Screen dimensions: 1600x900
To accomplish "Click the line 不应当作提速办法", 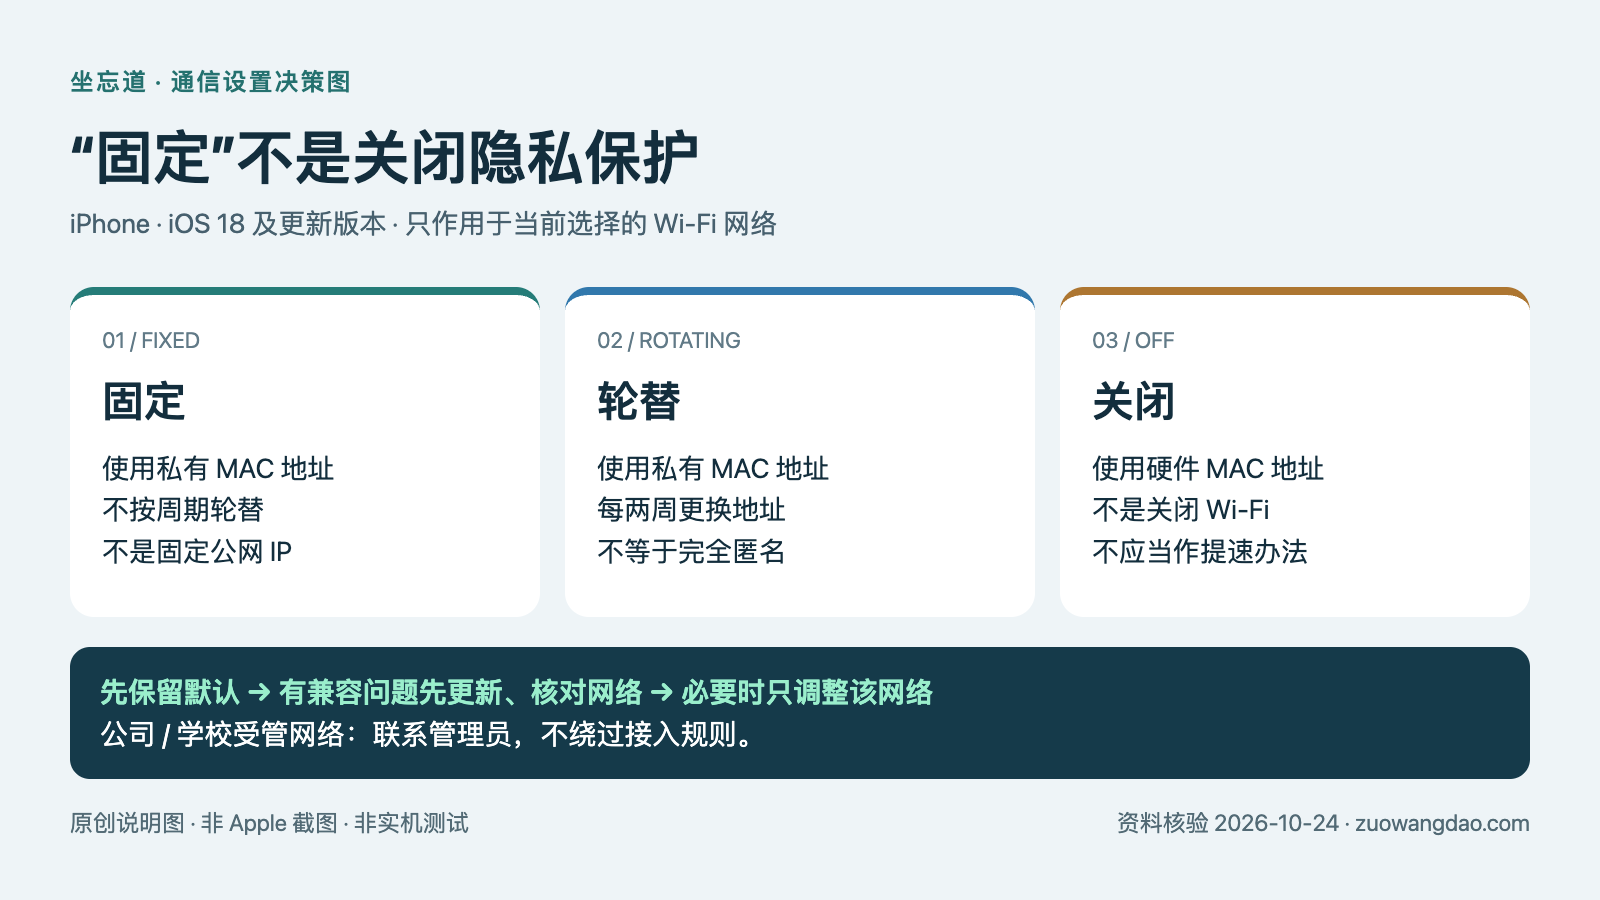I will 1200,552.
